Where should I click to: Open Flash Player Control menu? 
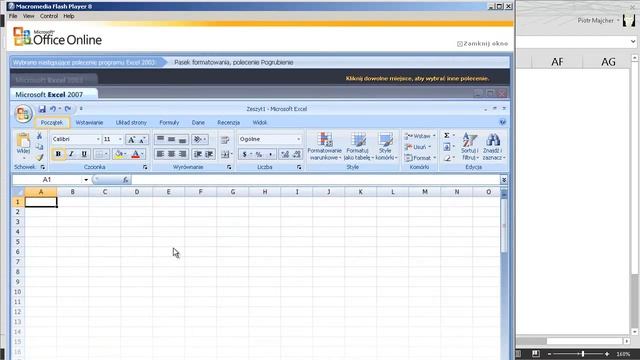[49, 16]
